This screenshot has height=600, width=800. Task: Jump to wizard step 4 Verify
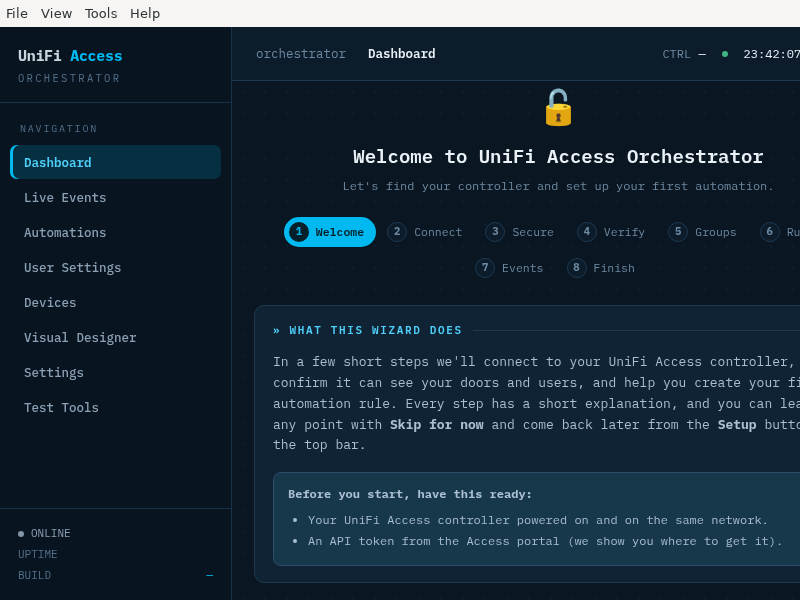coord(611,232)
